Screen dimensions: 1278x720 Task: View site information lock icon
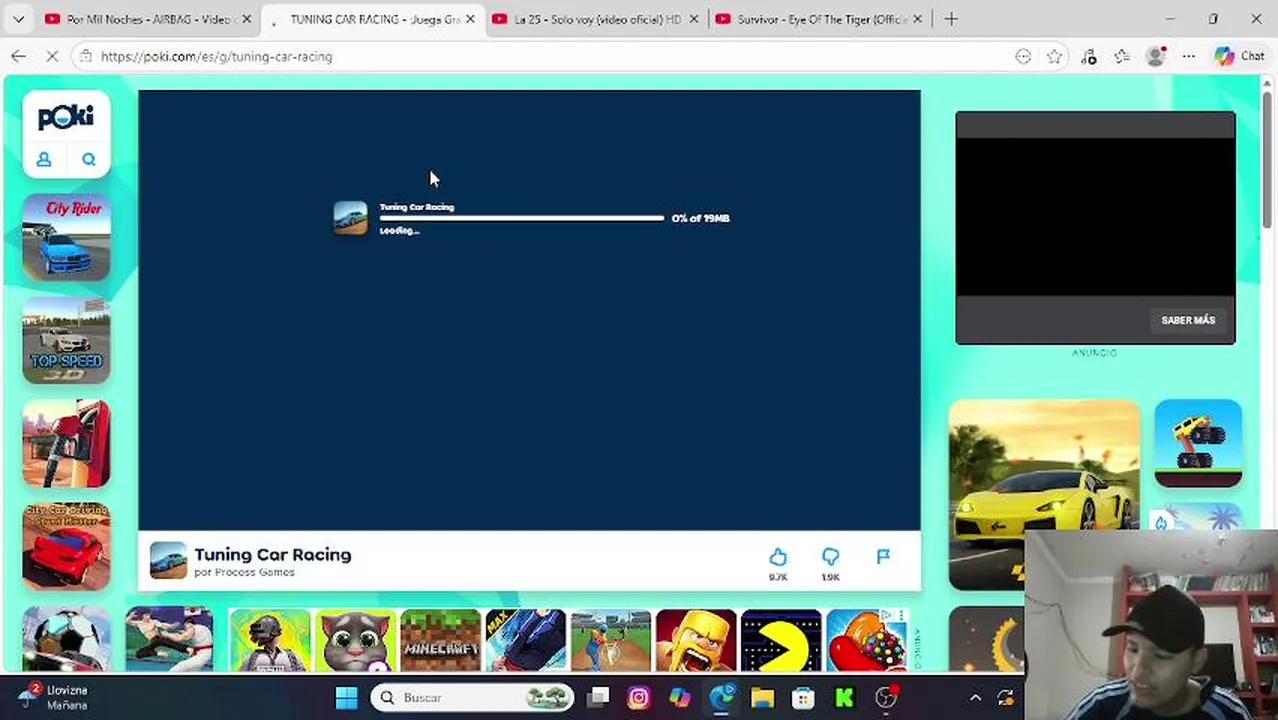click(86, 57)
